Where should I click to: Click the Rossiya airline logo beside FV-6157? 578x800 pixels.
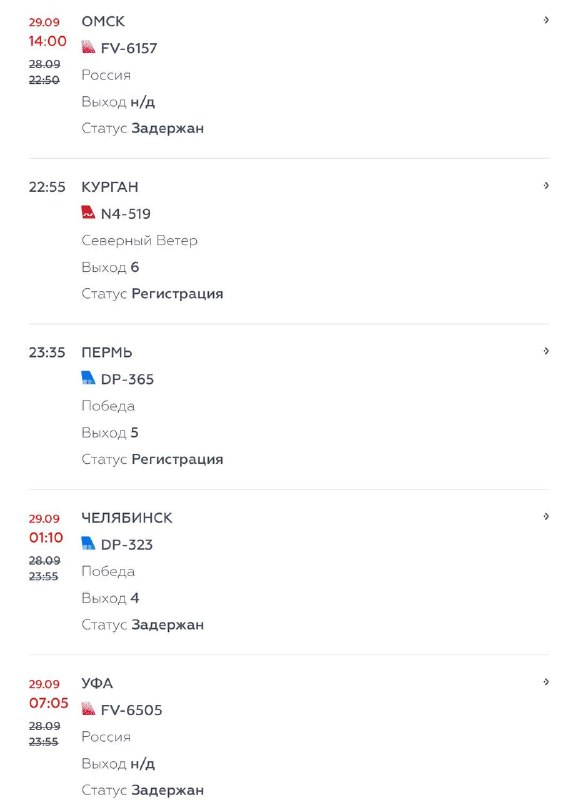pyautogui.click(x=88, y=47)
